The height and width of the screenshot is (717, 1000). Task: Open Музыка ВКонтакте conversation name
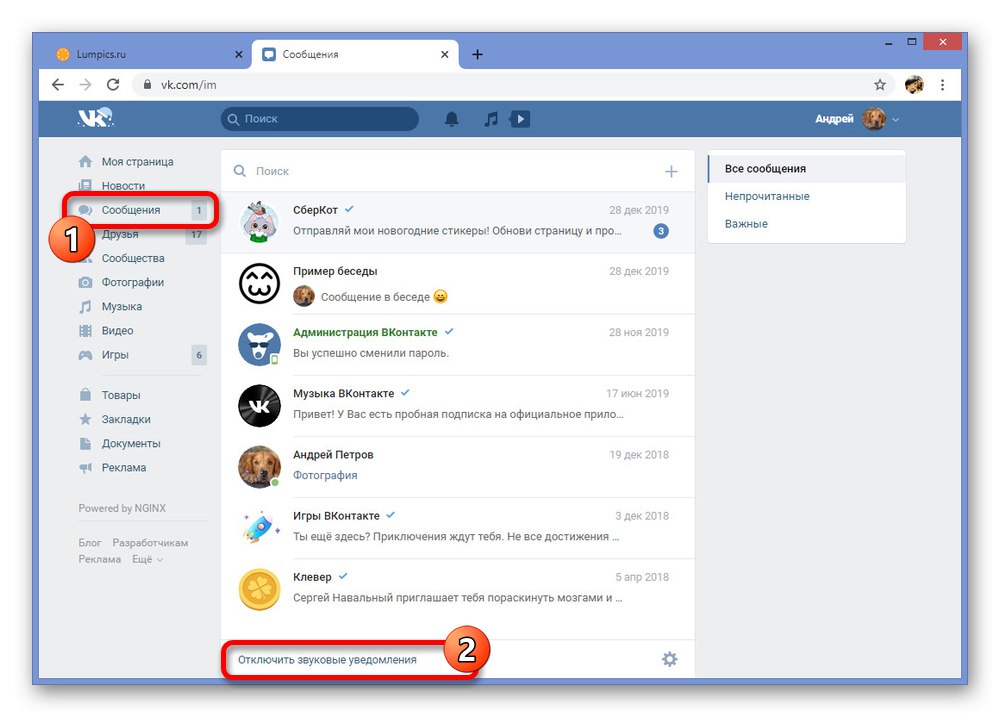click(343, 394)
